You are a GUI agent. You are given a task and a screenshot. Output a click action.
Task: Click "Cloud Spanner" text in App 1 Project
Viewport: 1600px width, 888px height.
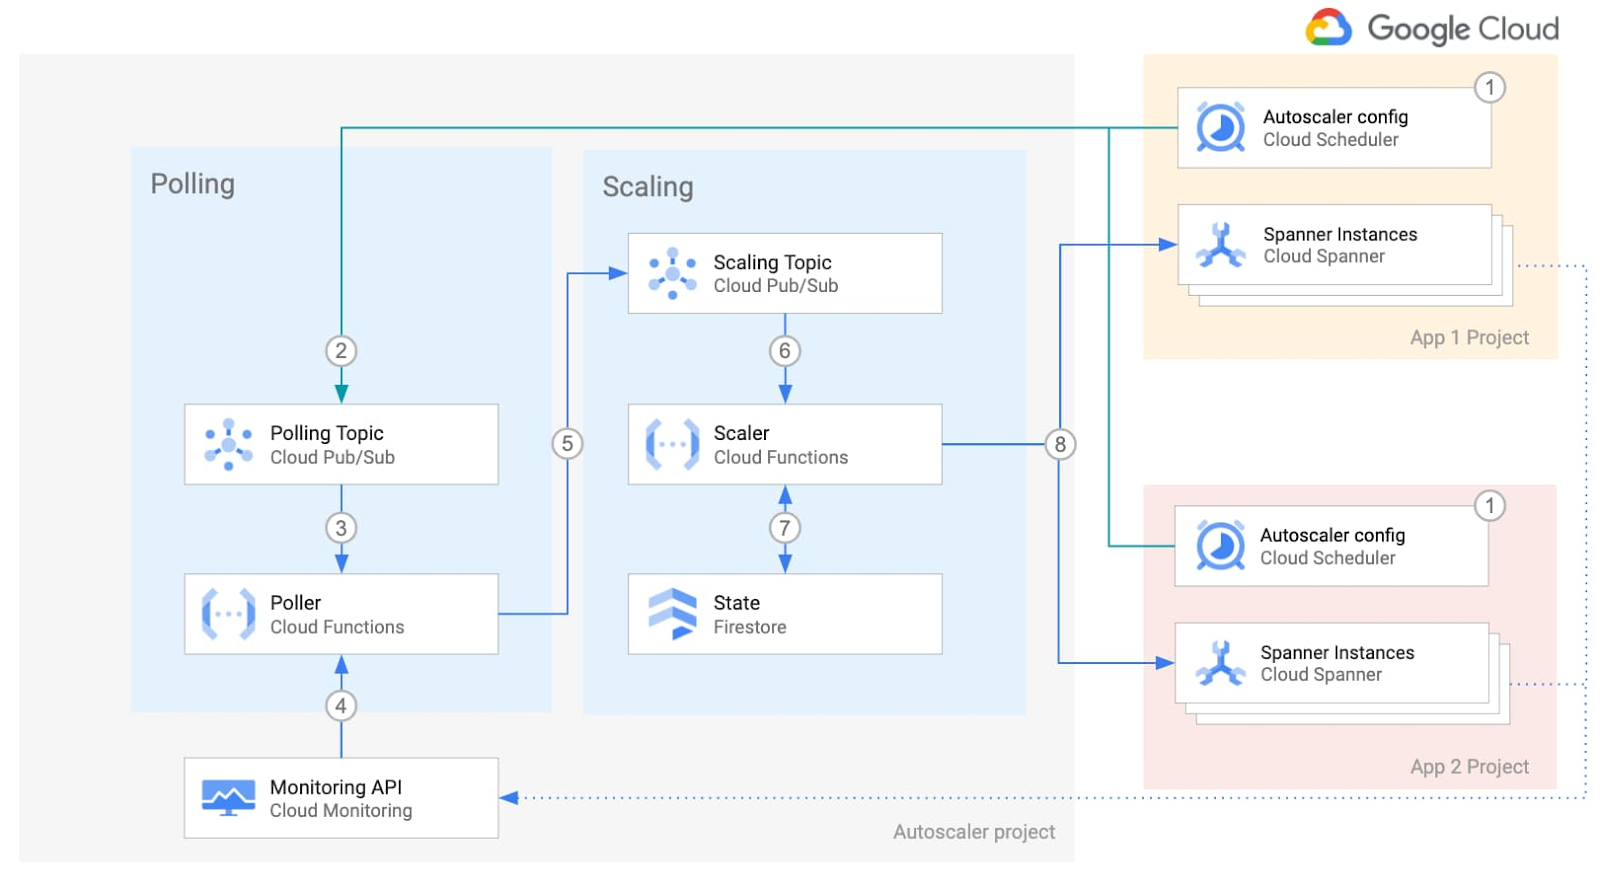pos(1324,257)
